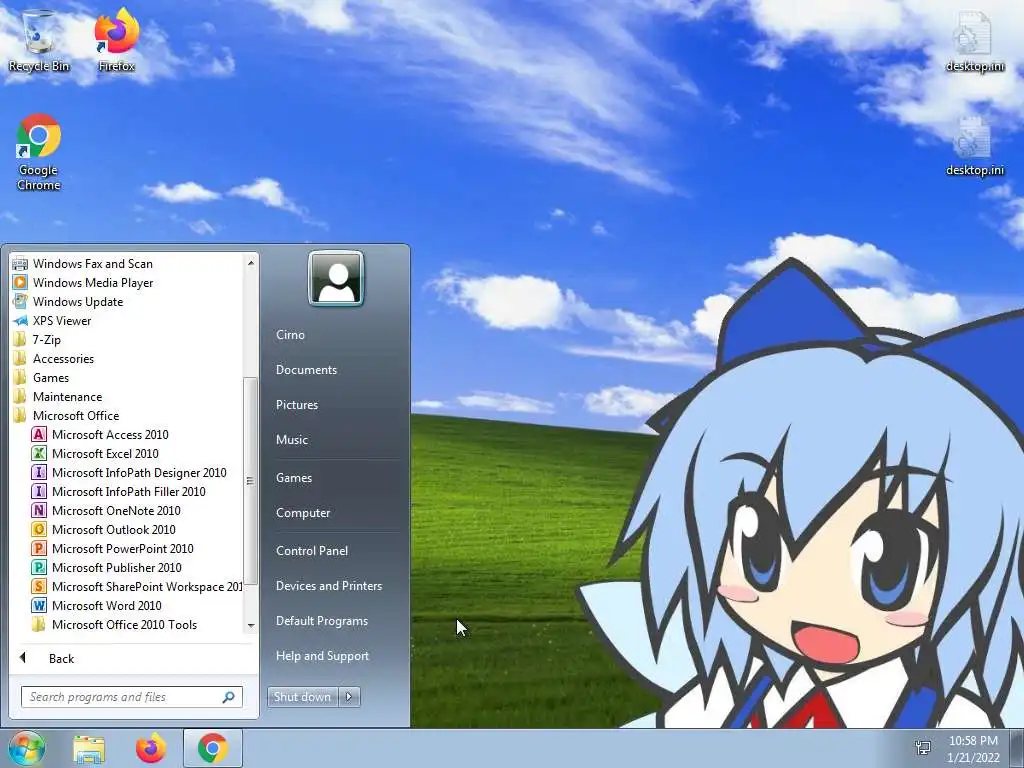This screenshot has height=768, width=1024.
Task: Open Microsoft InfoPath Designer 2010
Action: tap(129, 472)
